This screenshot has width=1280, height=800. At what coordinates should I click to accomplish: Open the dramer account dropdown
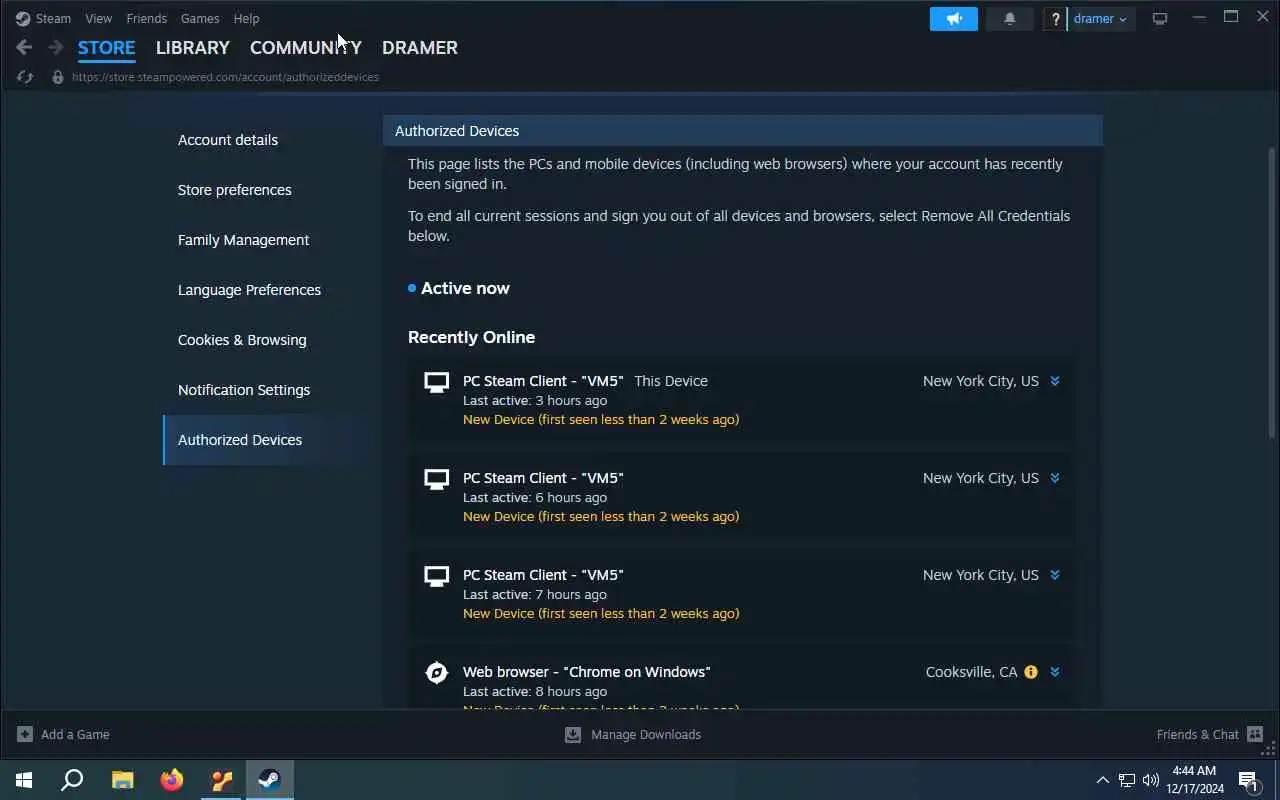pos(1101,19)
